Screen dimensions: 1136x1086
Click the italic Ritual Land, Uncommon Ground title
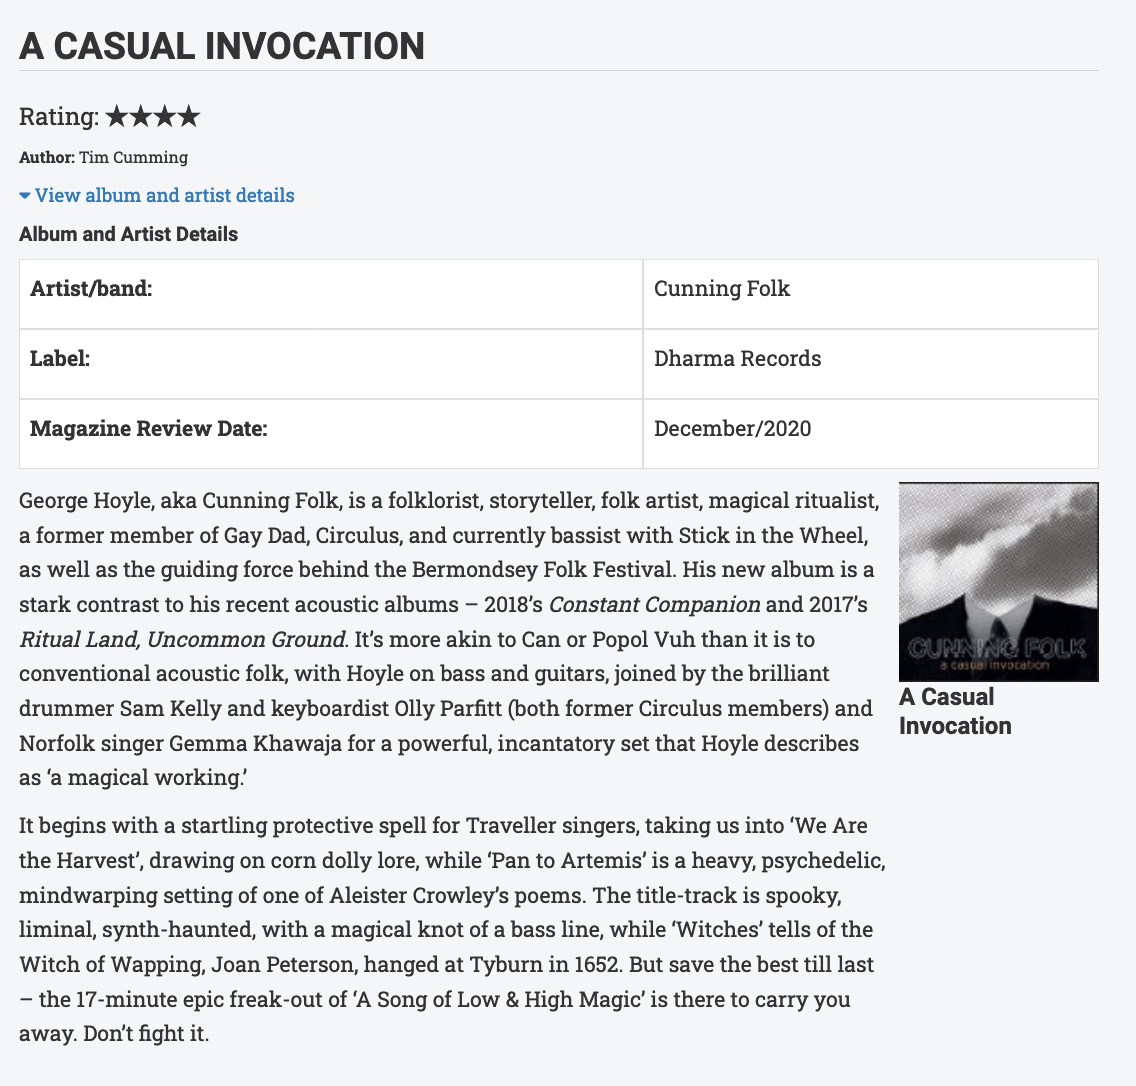[182, 639]
